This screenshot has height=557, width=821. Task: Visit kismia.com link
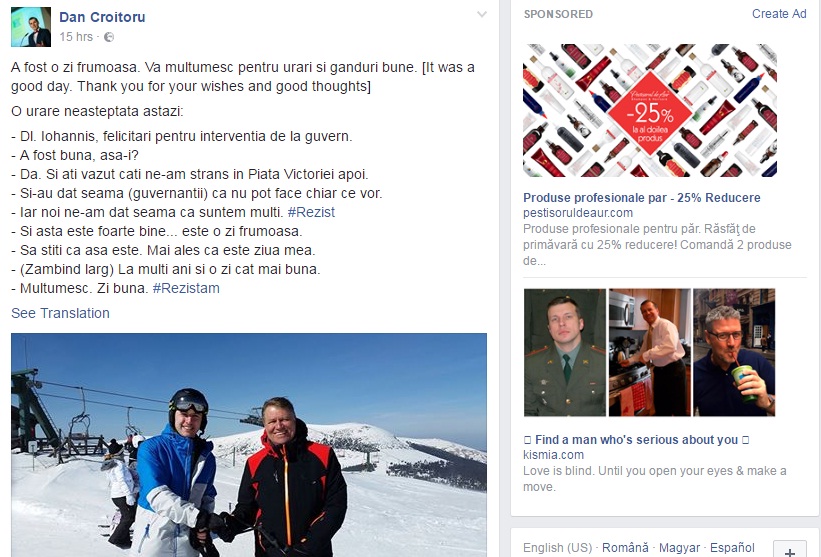point(553,455)
